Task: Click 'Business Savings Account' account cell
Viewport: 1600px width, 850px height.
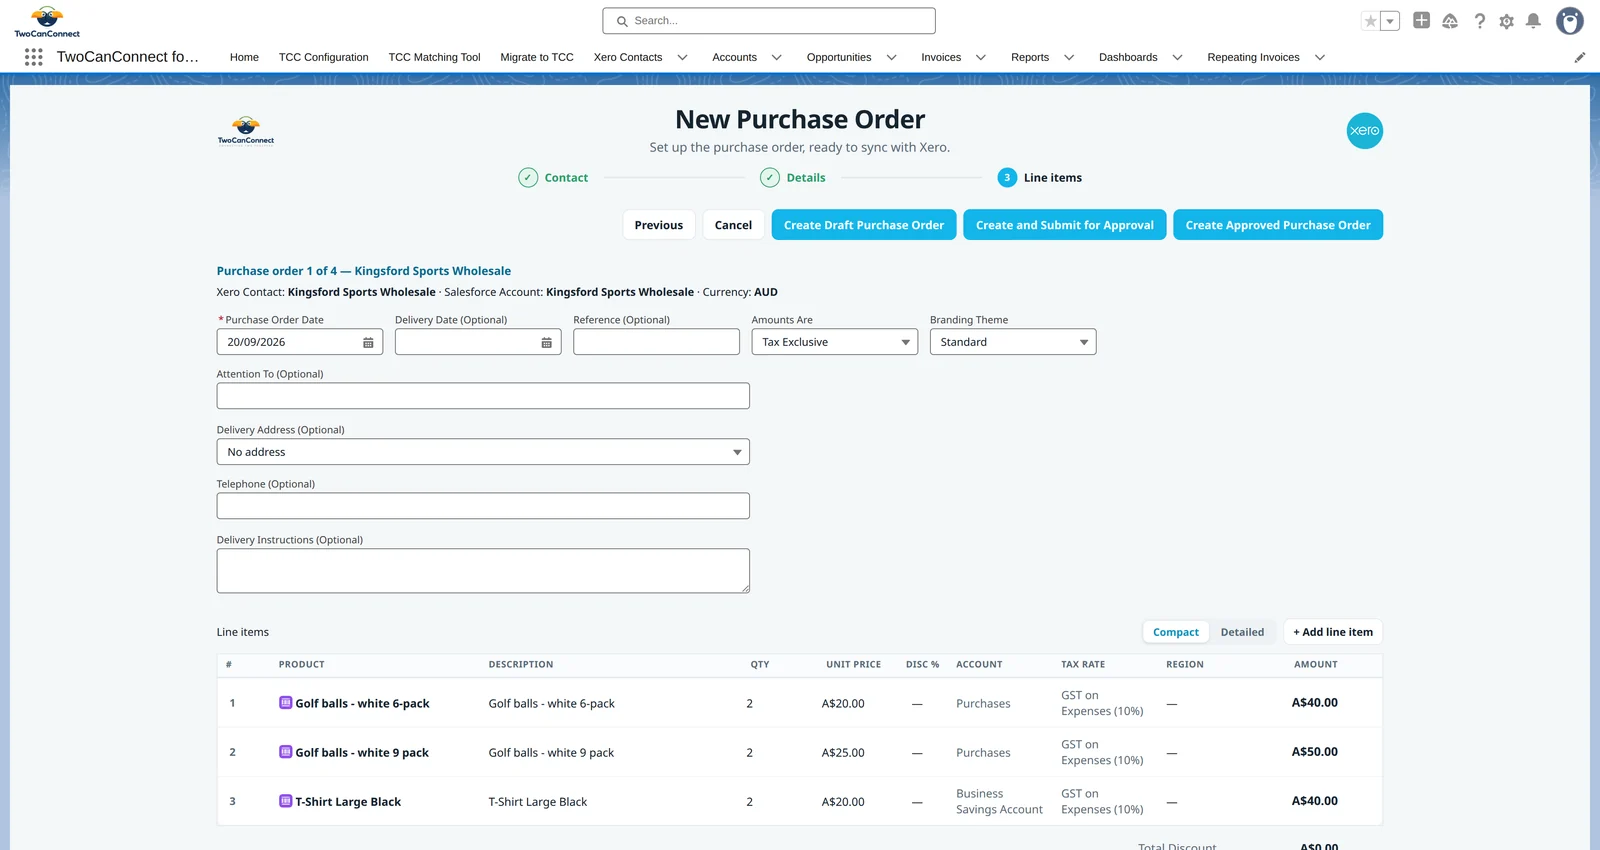Action: [999, 801]
